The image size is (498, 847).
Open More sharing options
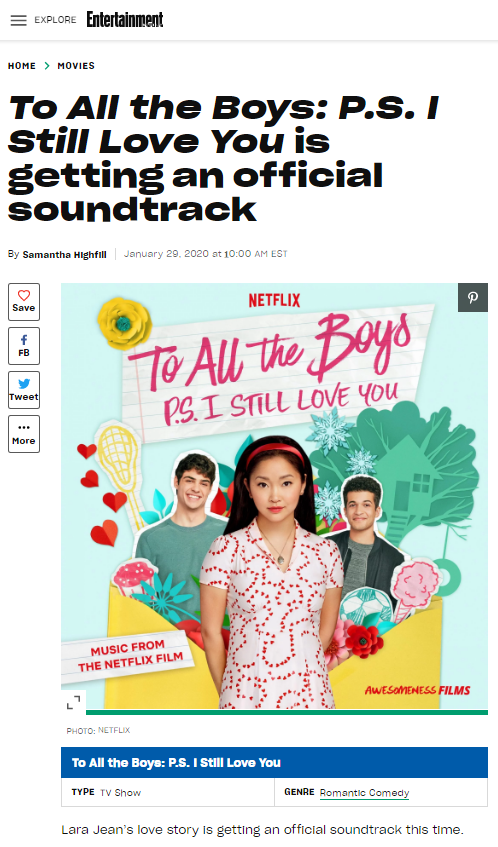pos(24,434)
